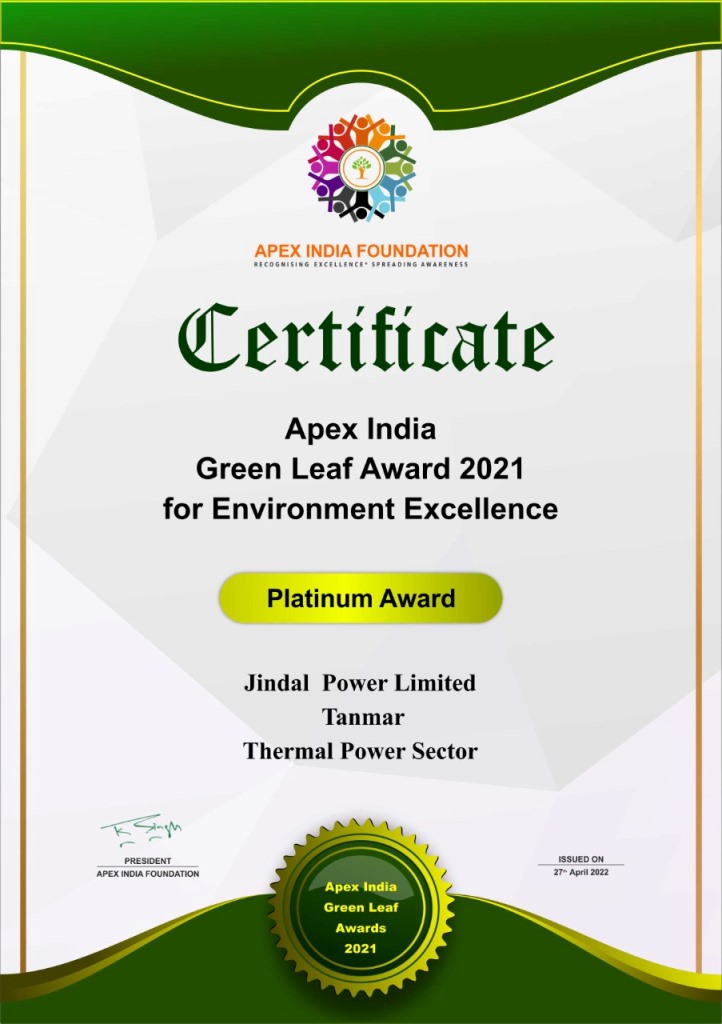Click the tree symbol inside the logo center

tap(361, 168)
